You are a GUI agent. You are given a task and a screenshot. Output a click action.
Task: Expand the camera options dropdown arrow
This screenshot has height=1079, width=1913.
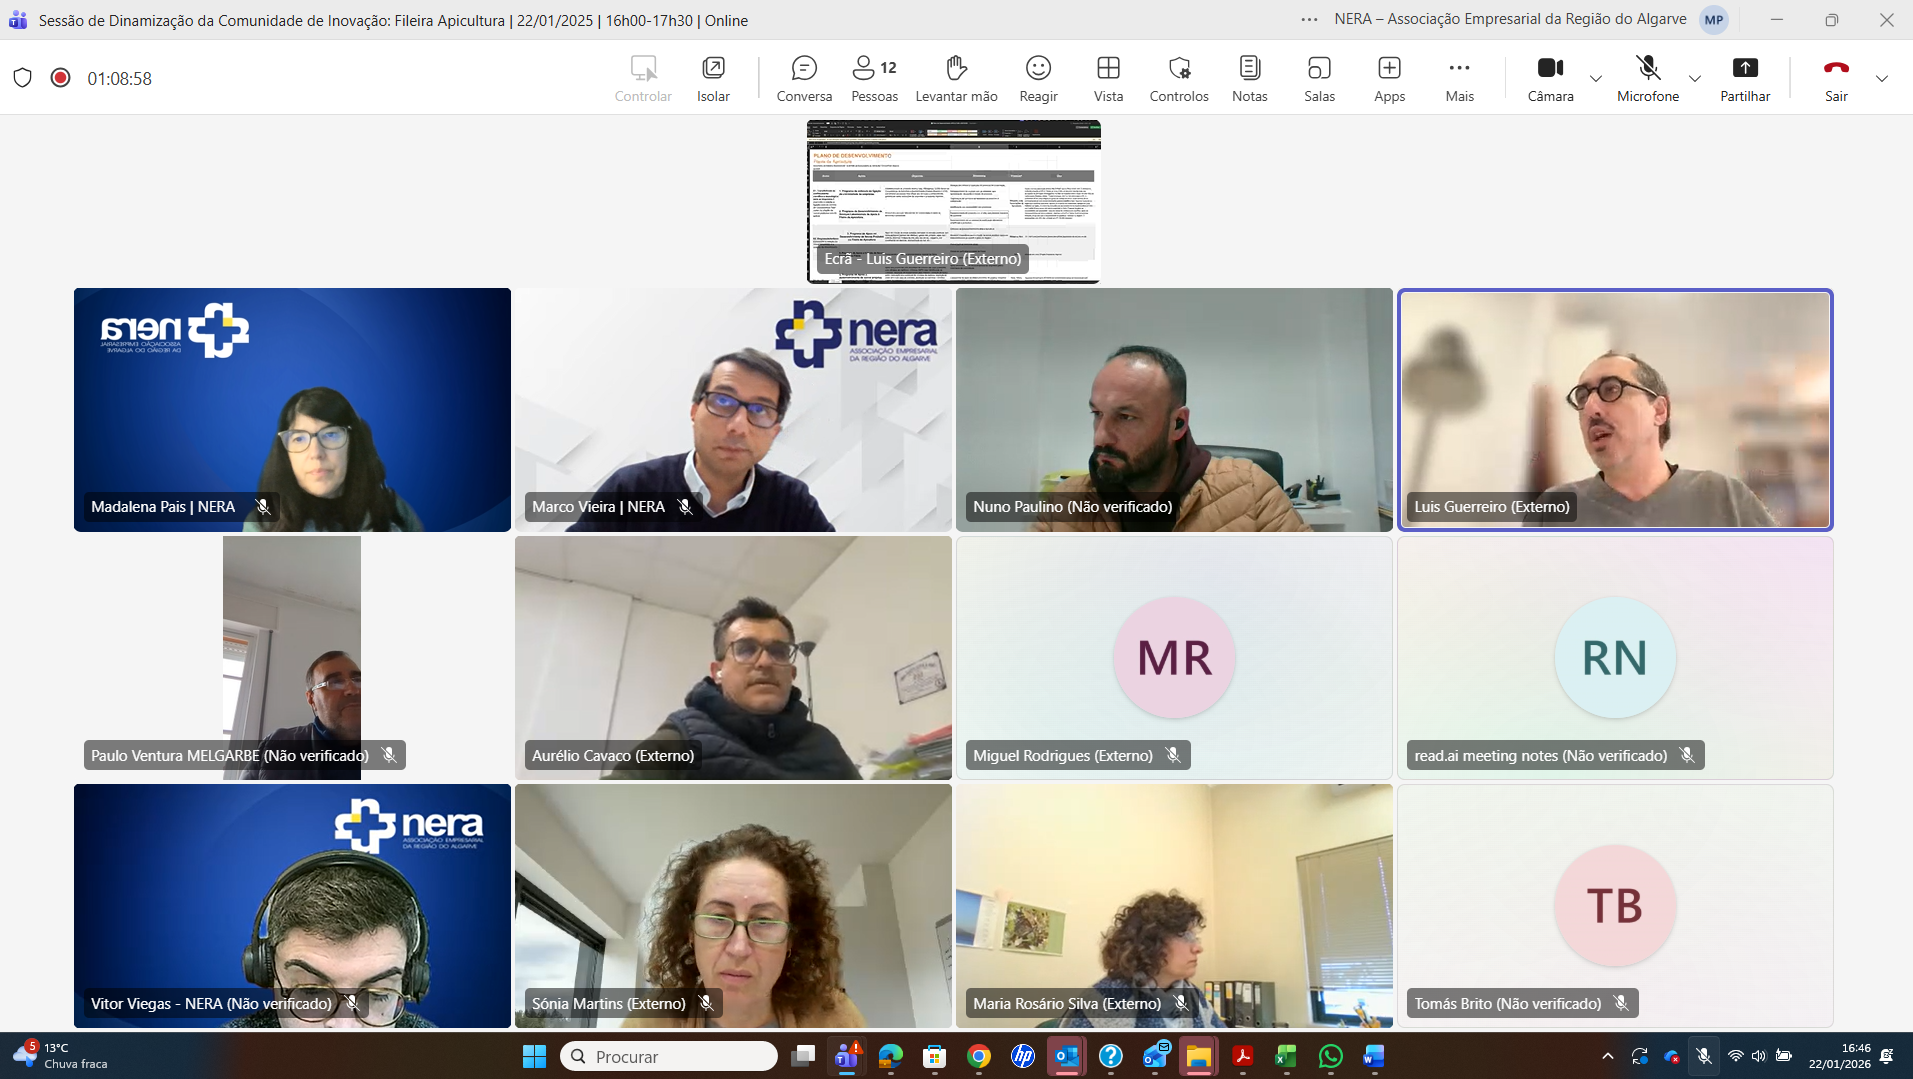[1595, 78]
